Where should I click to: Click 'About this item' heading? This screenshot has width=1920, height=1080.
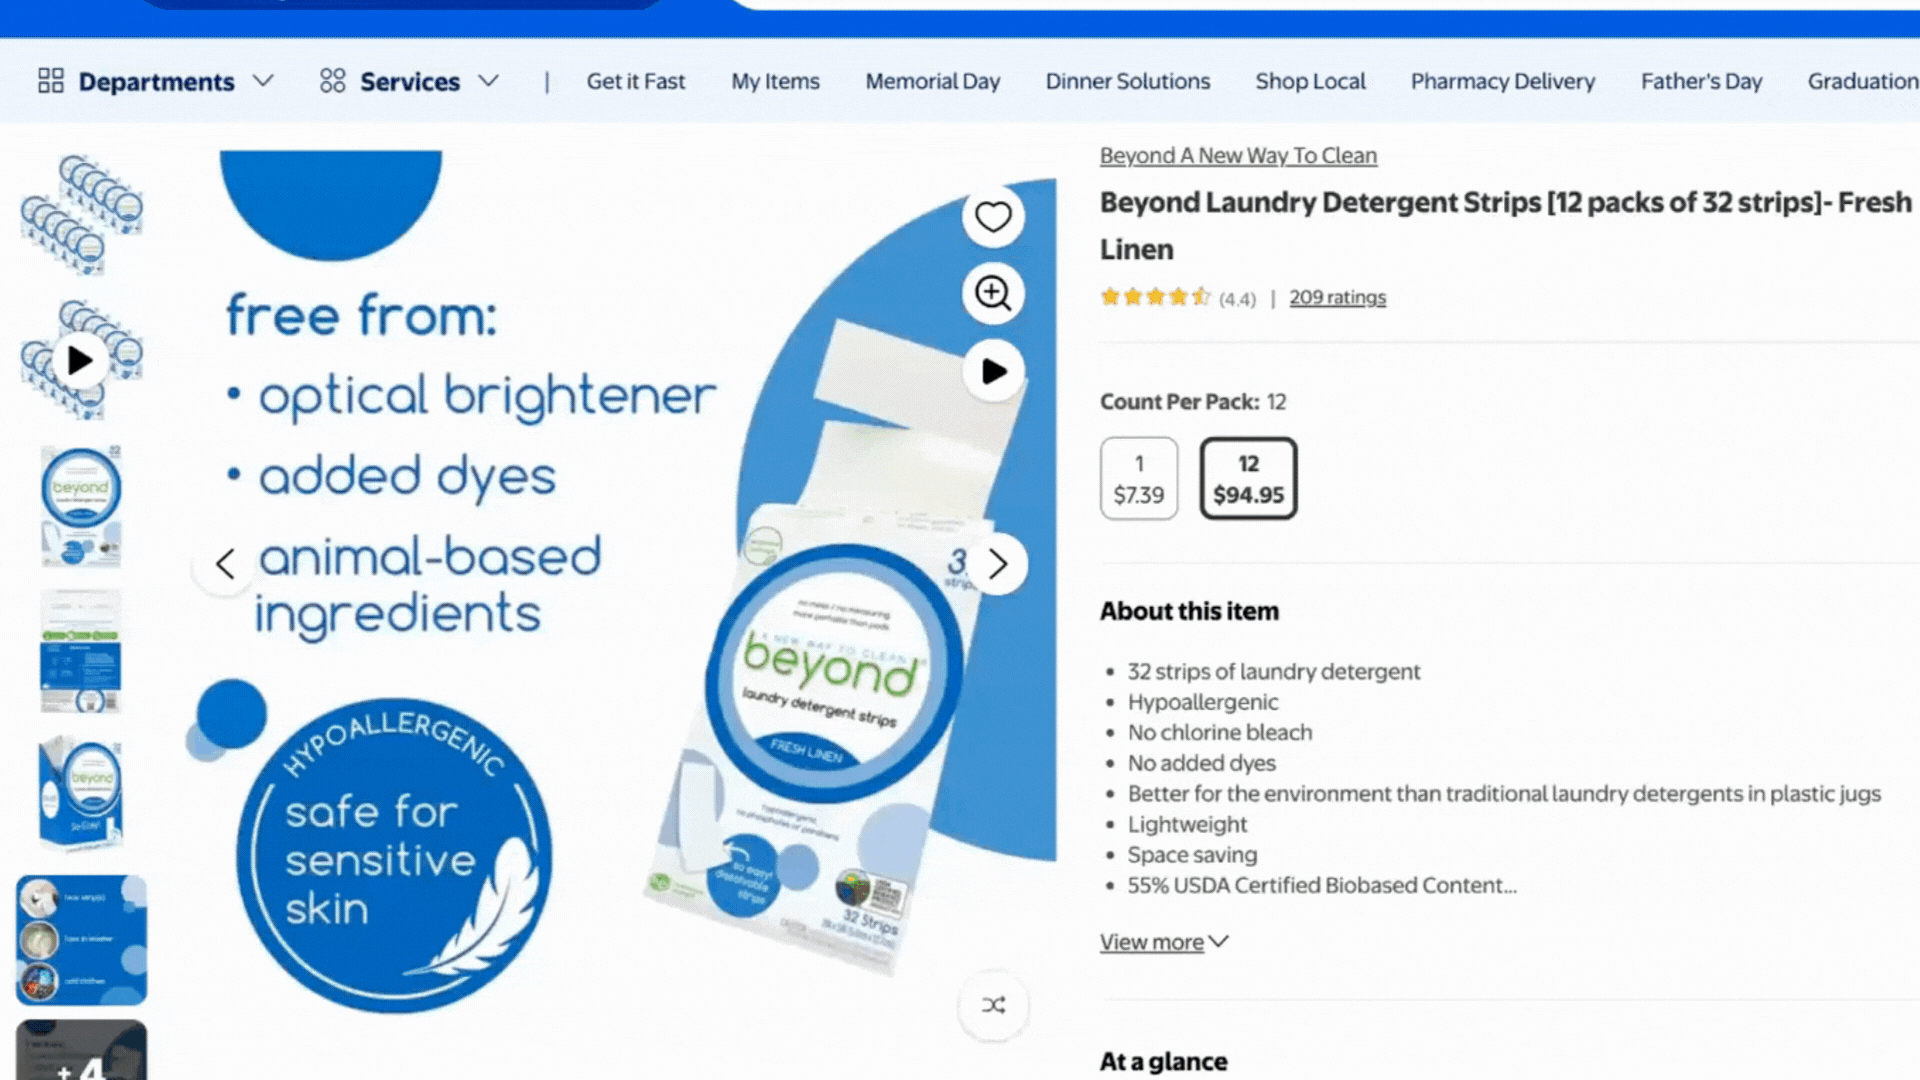[x=1189, y=611]
